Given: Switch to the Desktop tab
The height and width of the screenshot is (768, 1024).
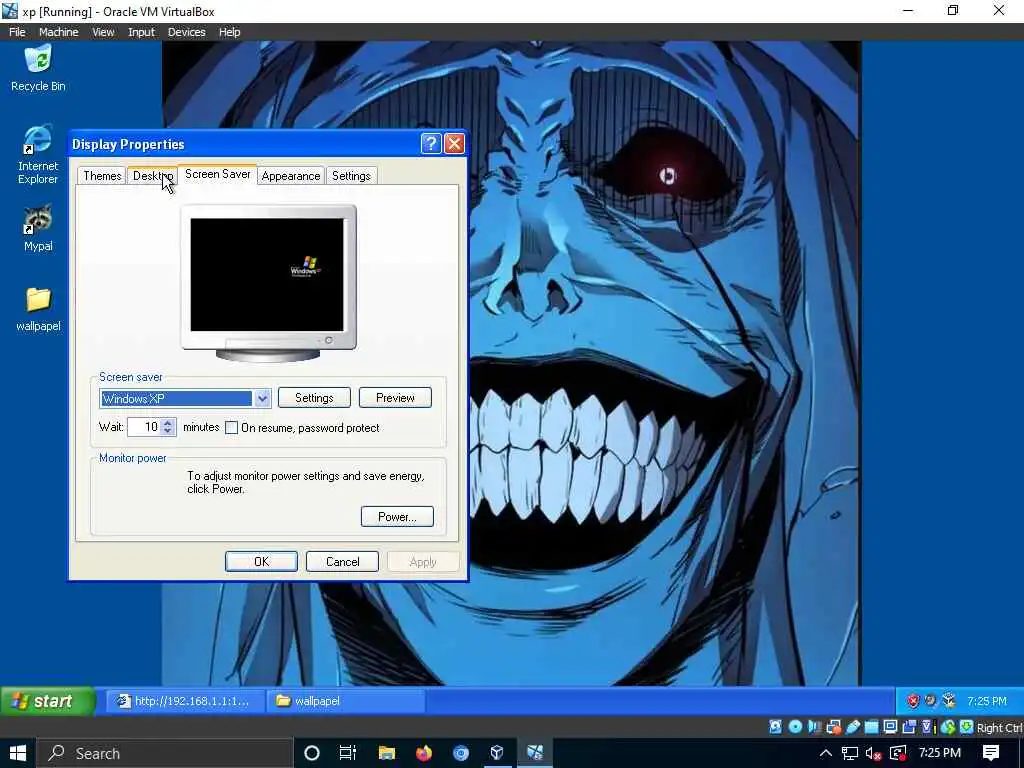Looking at the screenshot, I should [153, 176].
